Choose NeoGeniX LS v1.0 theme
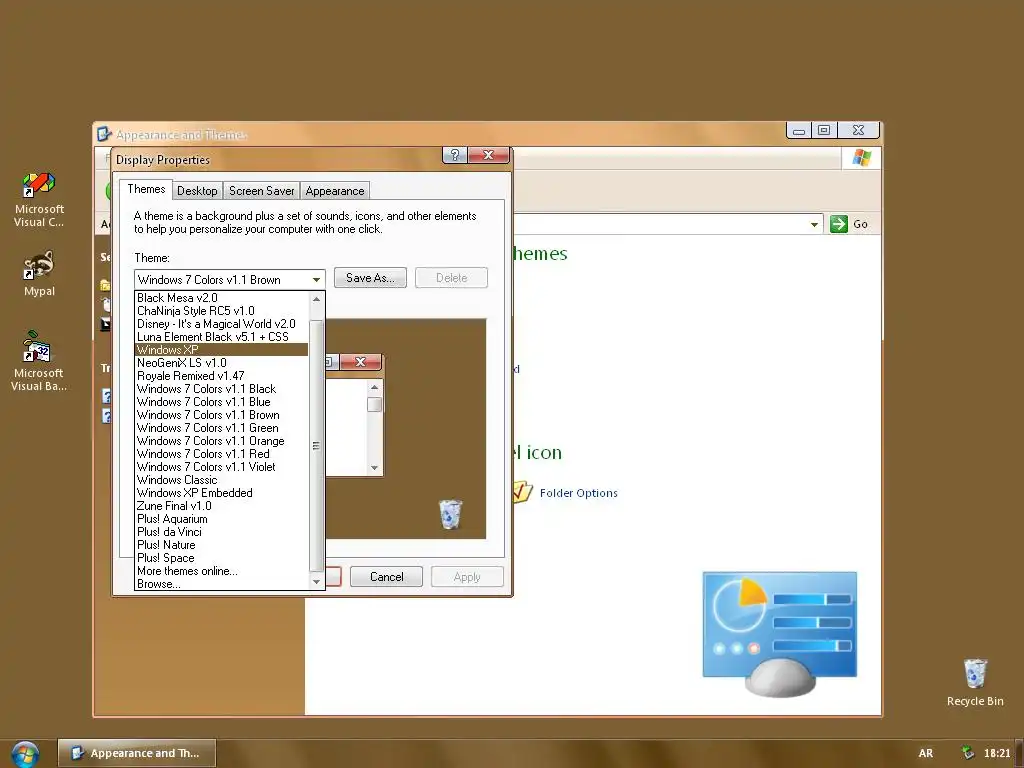 (x=221, y=362)
